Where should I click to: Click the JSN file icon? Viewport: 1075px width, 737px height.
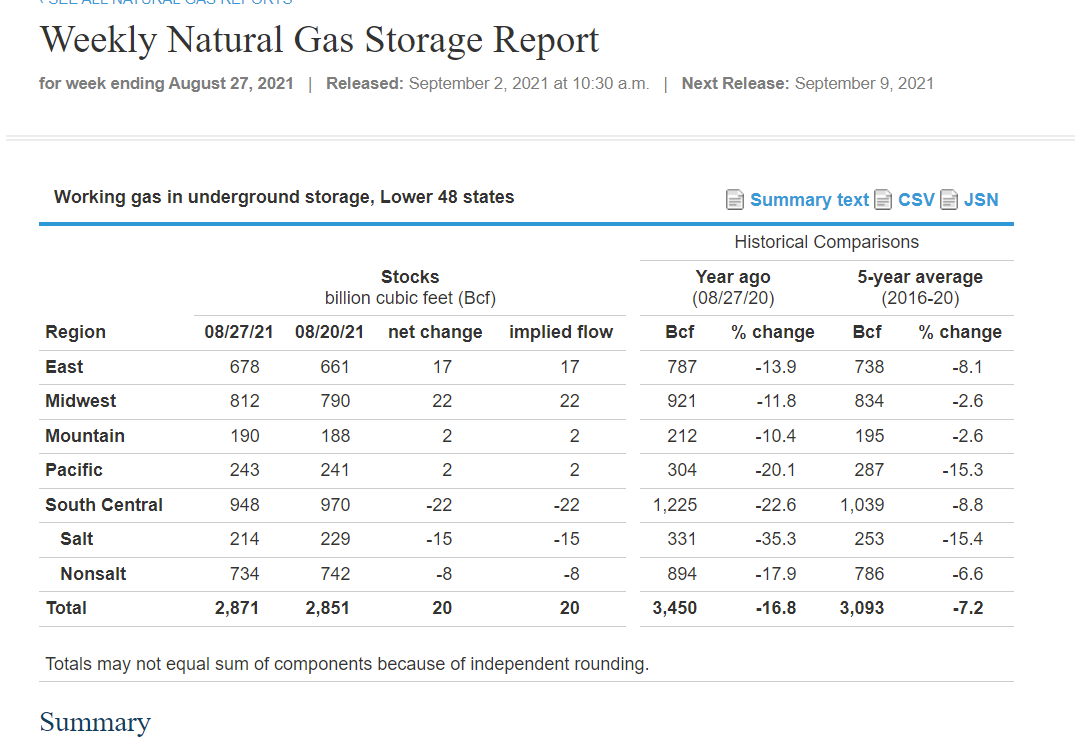pyautogui.click(x=949, y=200)
